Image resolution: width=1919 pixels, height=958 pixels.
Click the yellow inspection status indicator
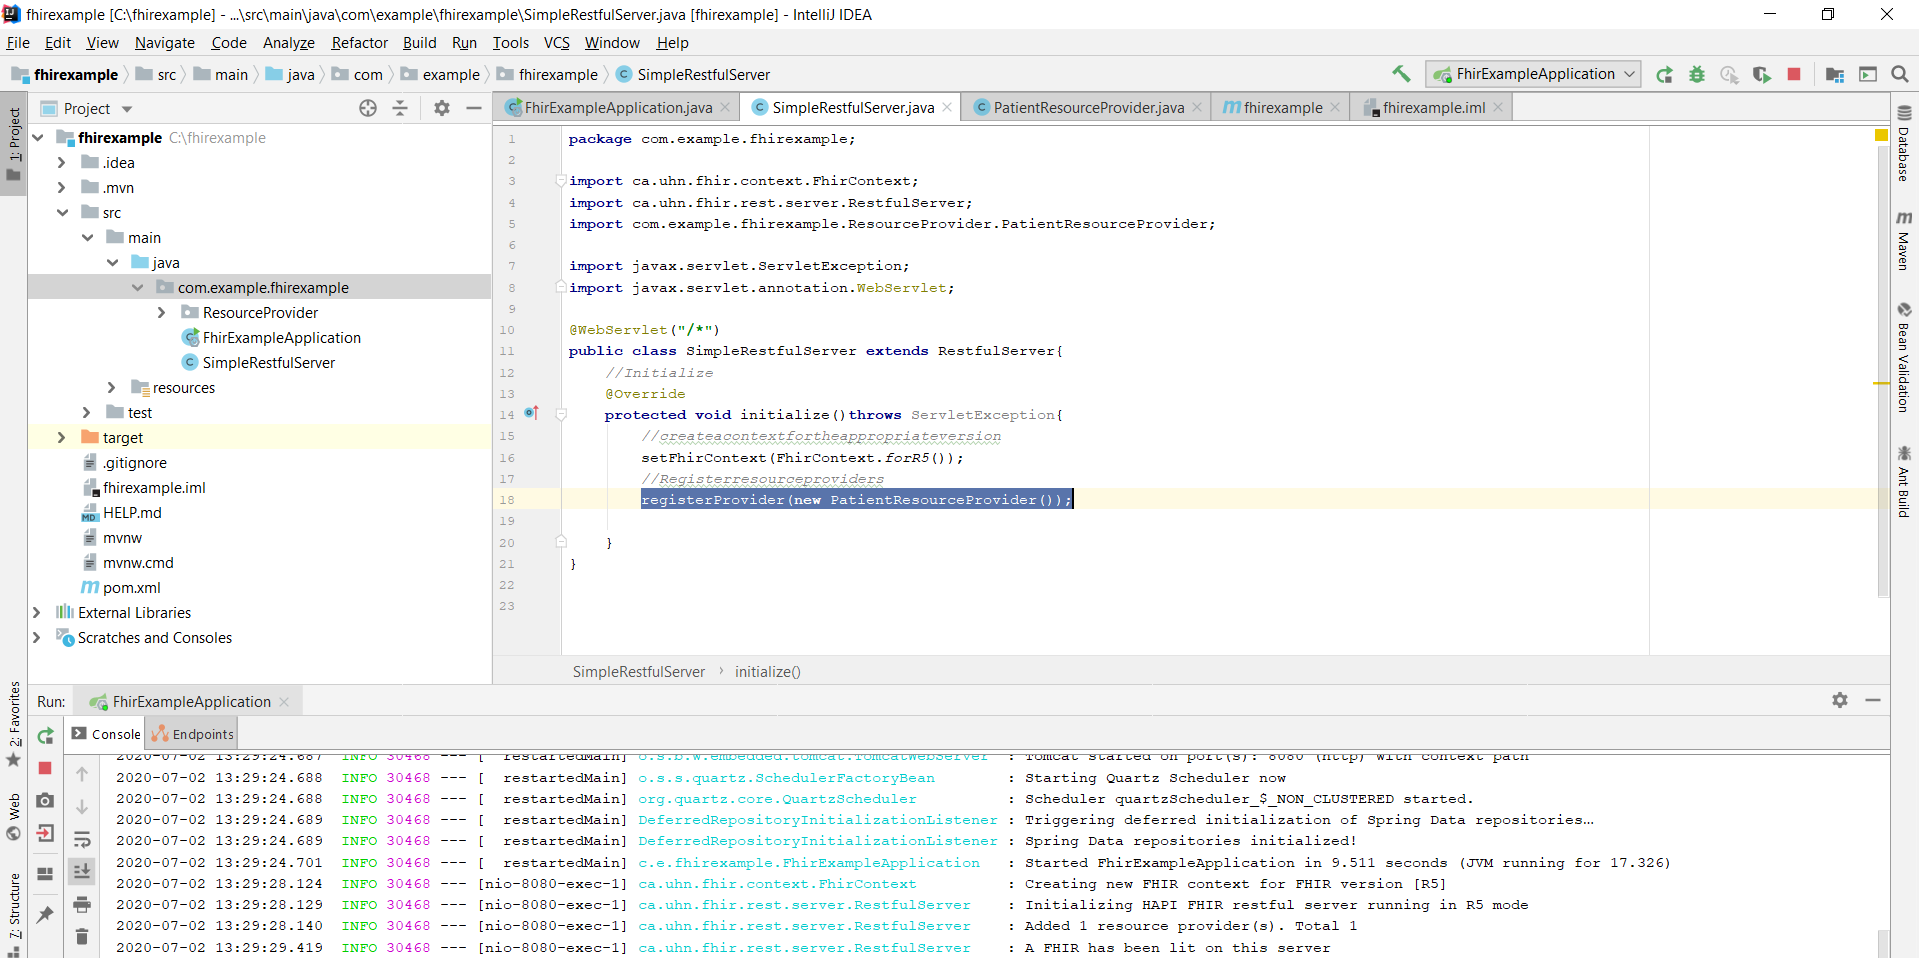click(x=1881, y=135)
